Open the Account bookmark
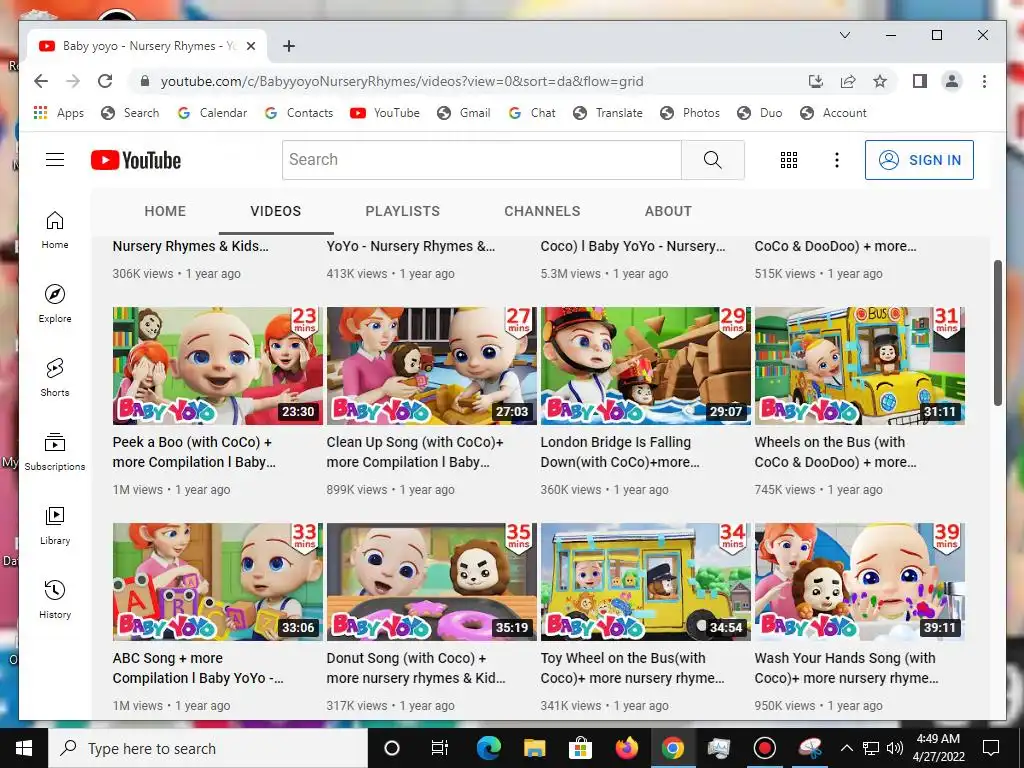This screenshot has height=768, width=1024. click(833, 113)
